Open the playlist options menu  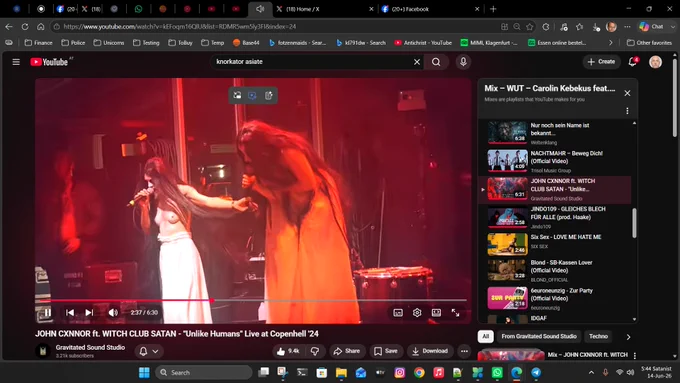[627, 111]
